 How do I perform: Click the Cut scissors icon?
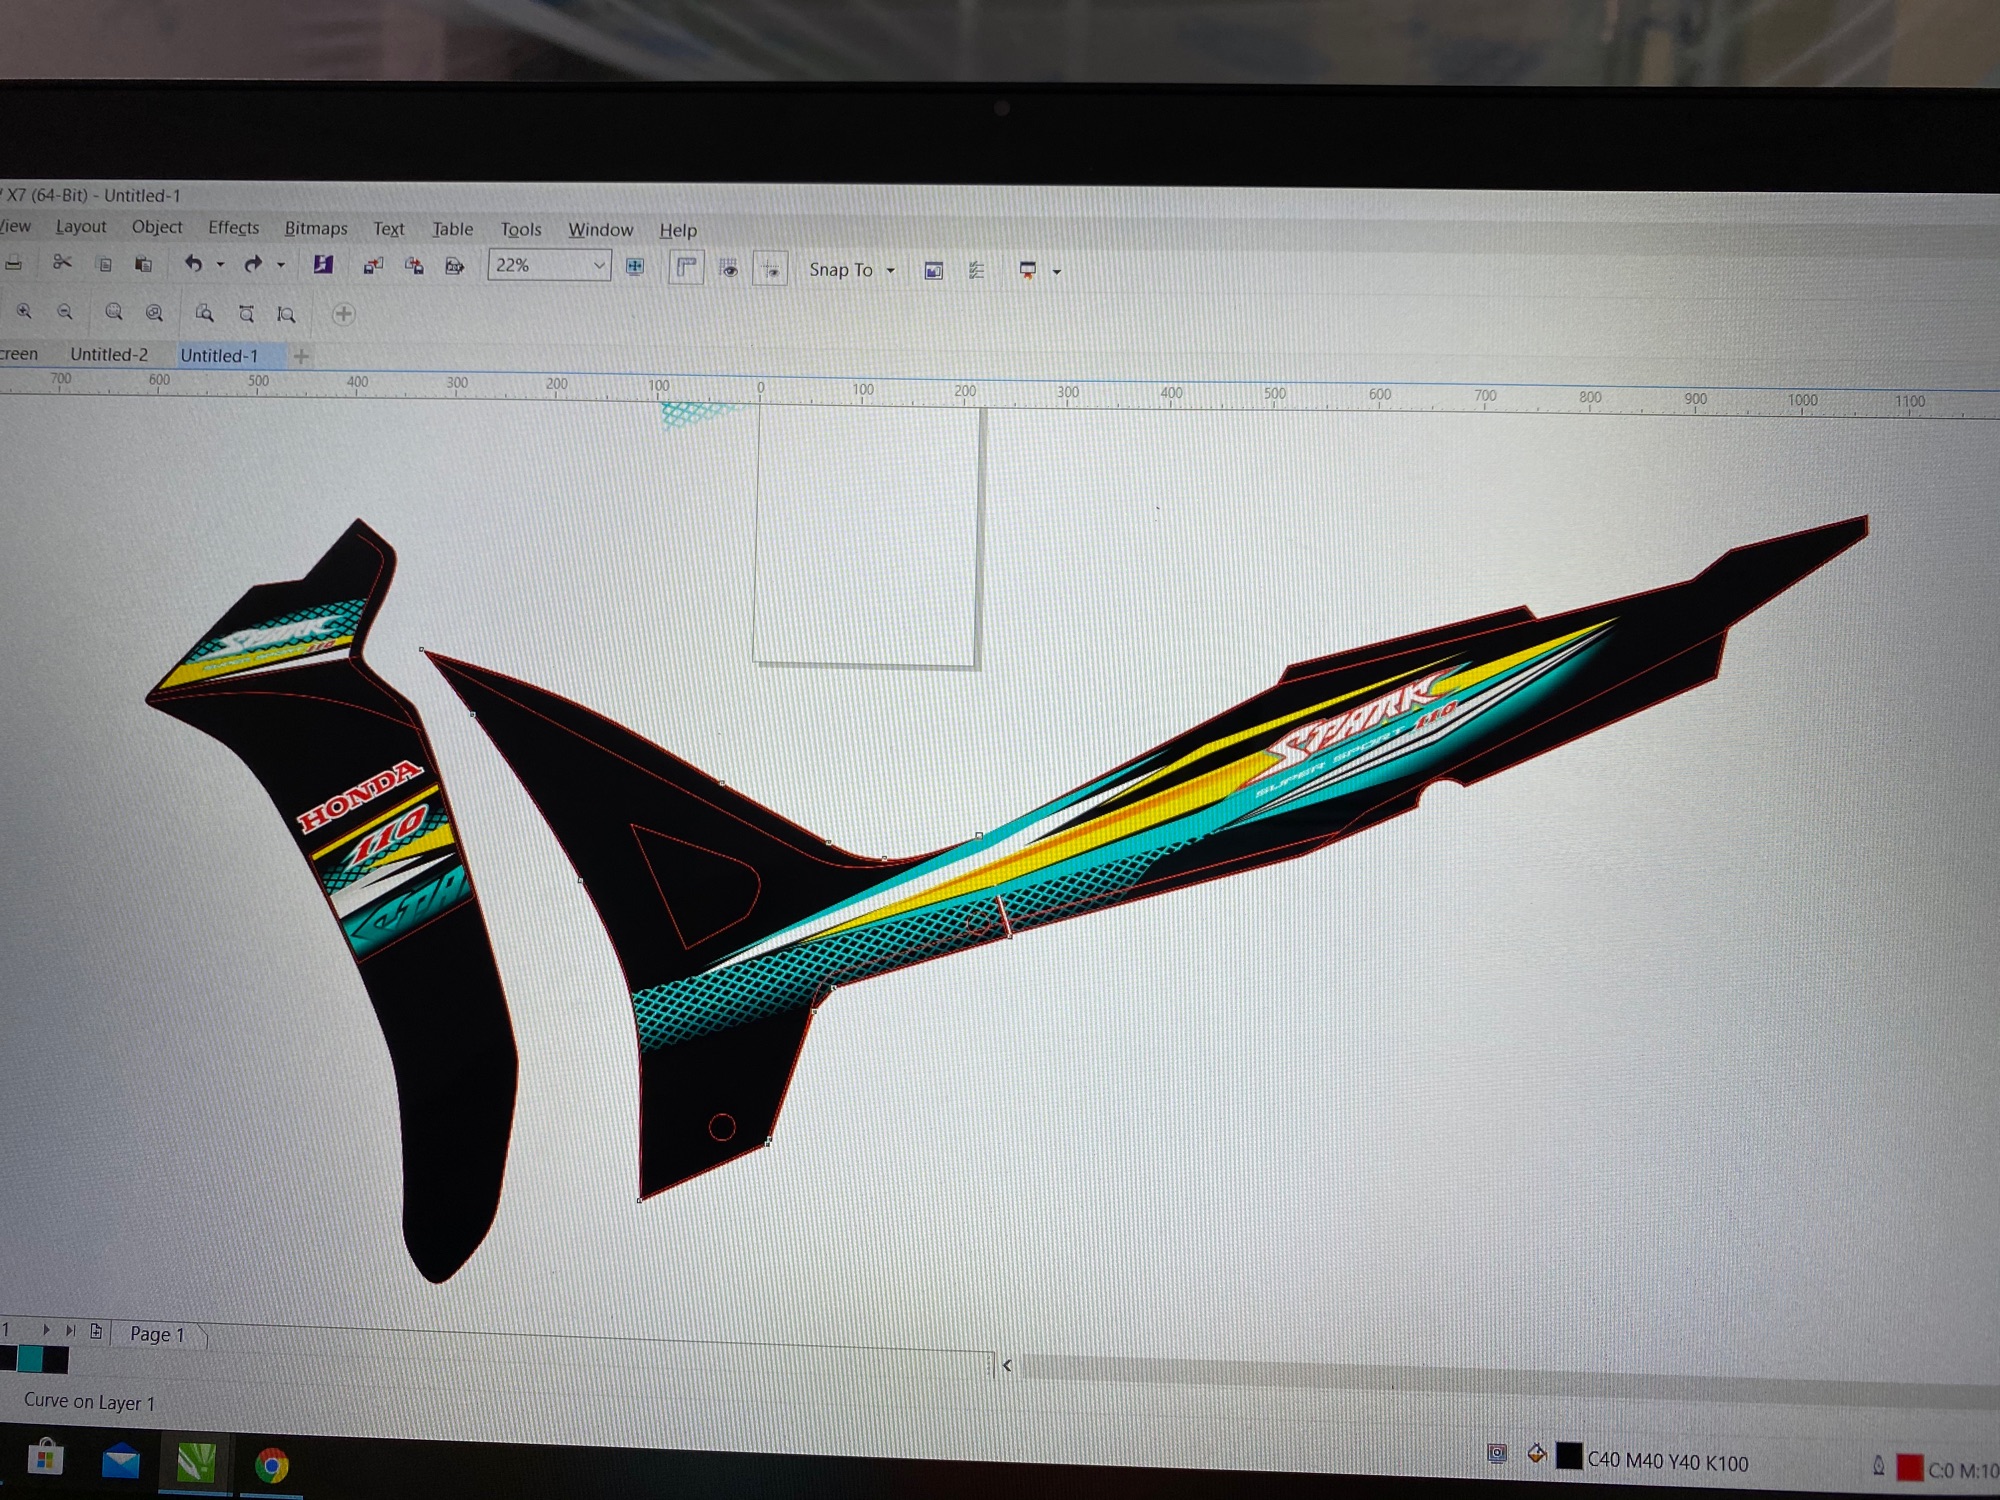coord(62,262)
